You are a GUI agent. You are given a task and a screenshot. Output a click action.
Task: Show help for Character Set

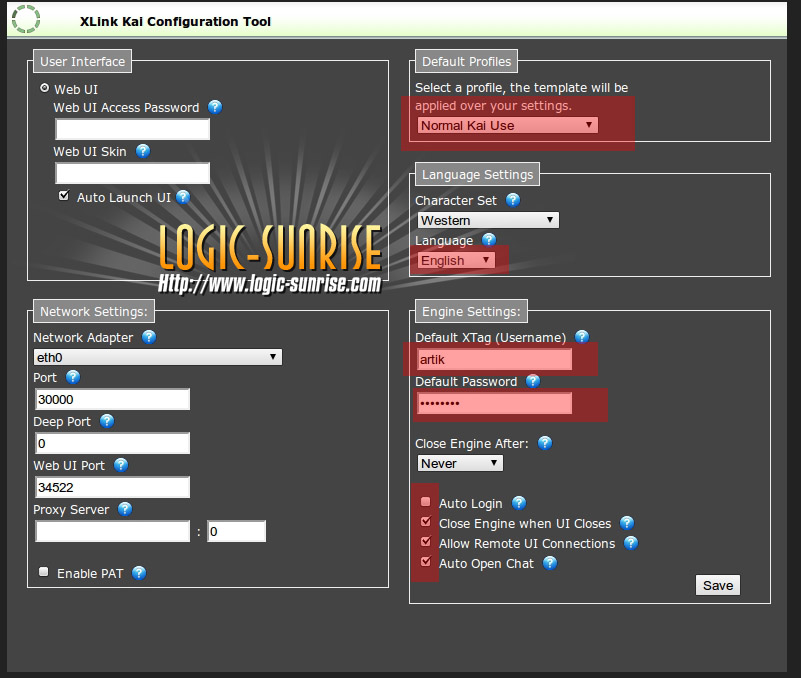513,200
